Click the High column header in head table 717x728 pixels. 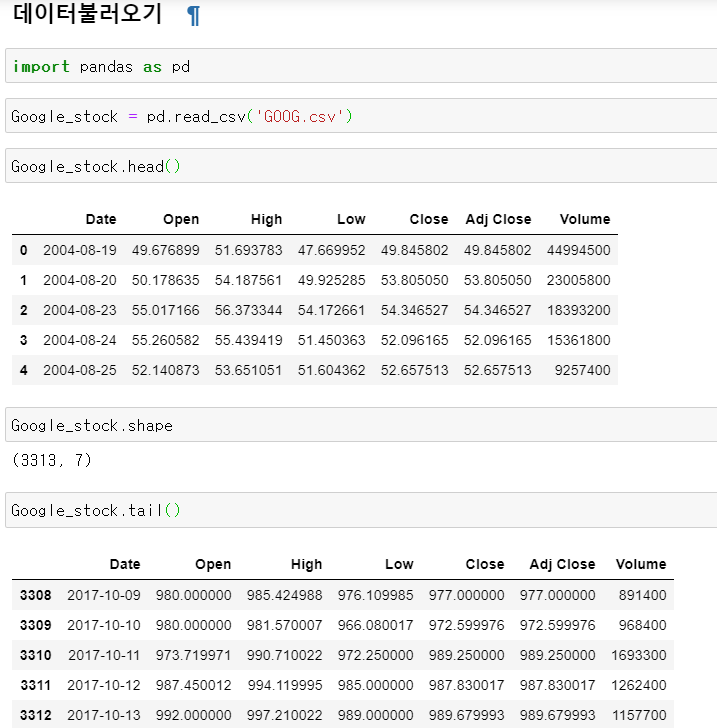tap(266, 219)
